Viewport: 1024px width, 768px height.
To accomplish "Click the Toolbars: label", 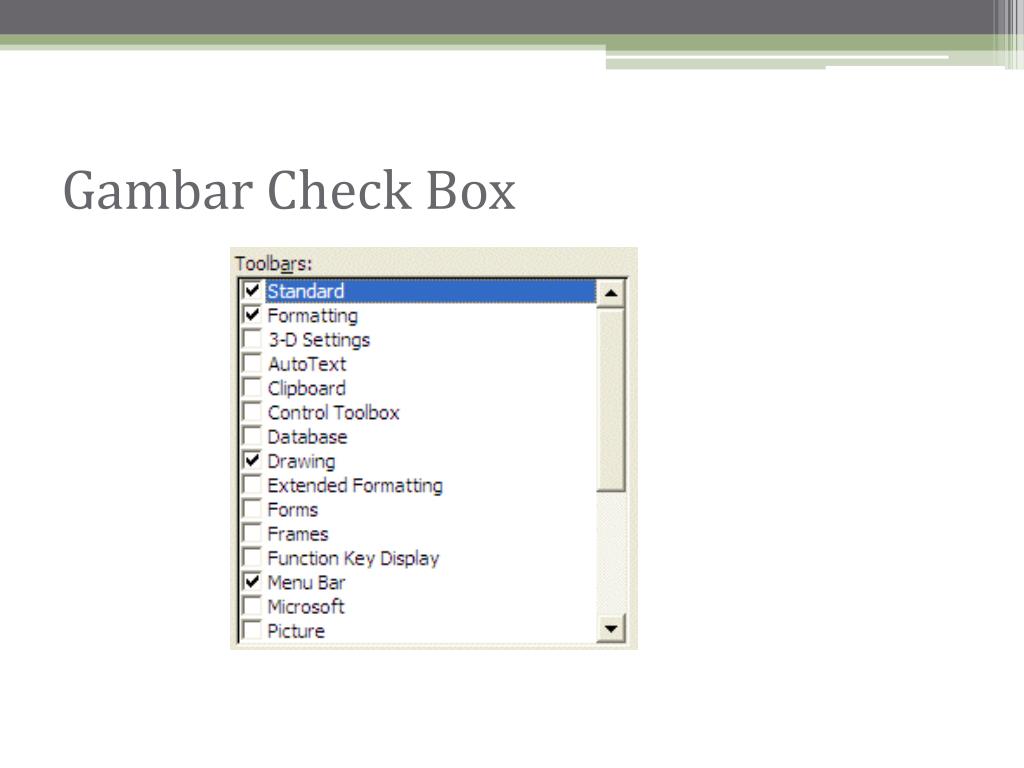I will pos(274,264).
